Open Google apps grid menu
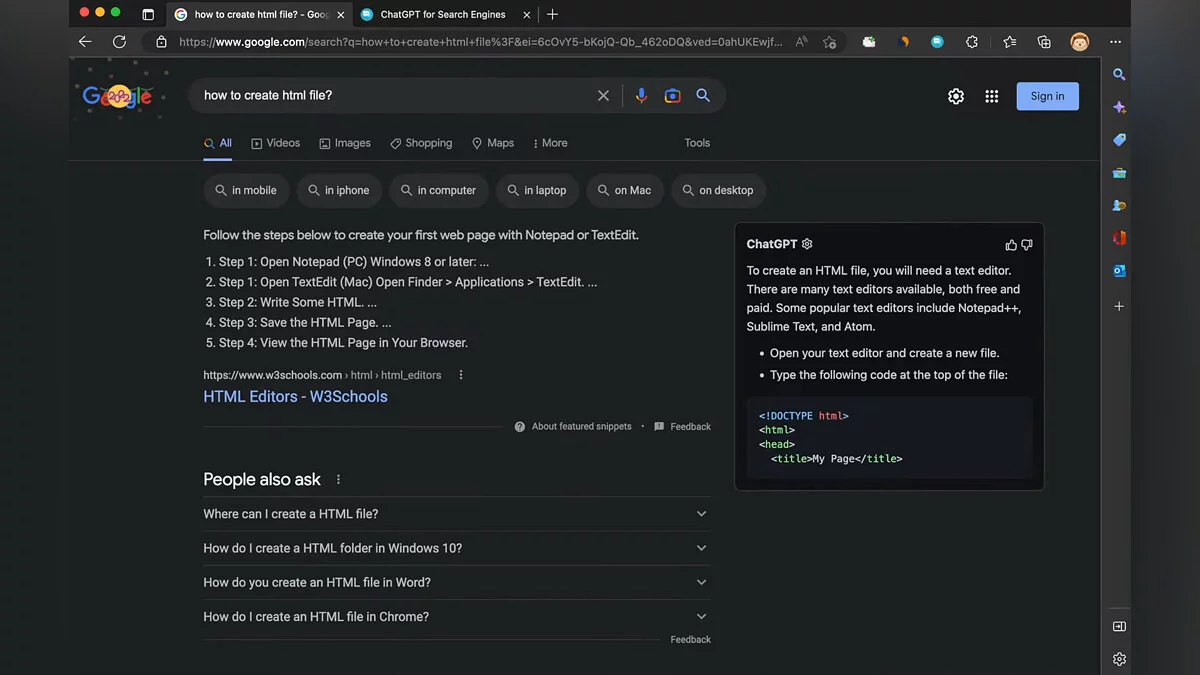Image resolution: width=1200 pixels, height=675 pixels. pyautogui.click(x=991, y=96)
